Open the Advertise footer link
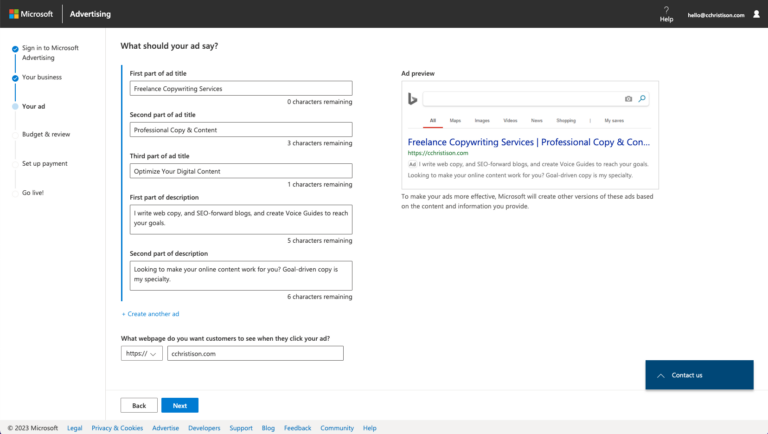Screen dimensions: 768x434 pyautogui.click(x=166, y=428)
